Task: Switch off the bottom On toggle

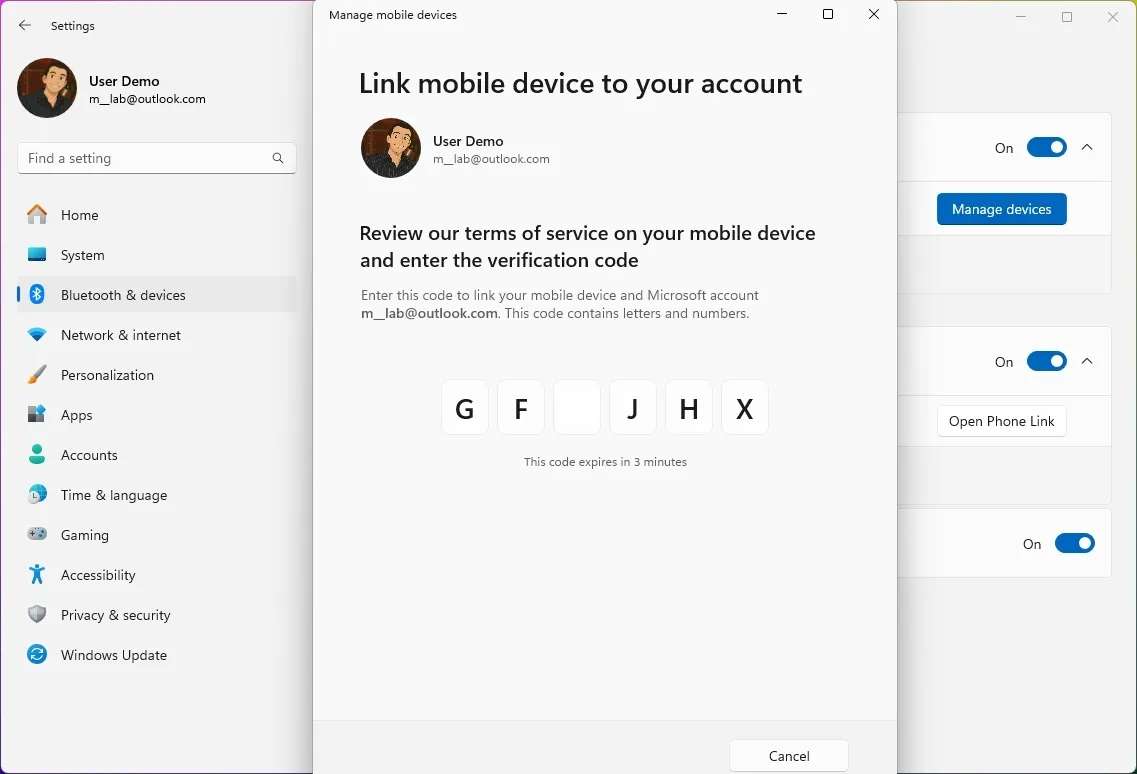Action: point(1075,543)
